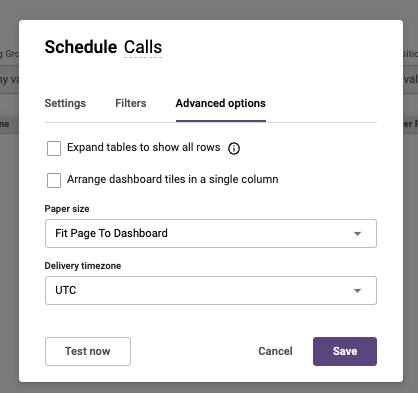This screenshot has width=418, height=393.
Task: Click the Delivery timezone label
Action: tap(83, 266)
